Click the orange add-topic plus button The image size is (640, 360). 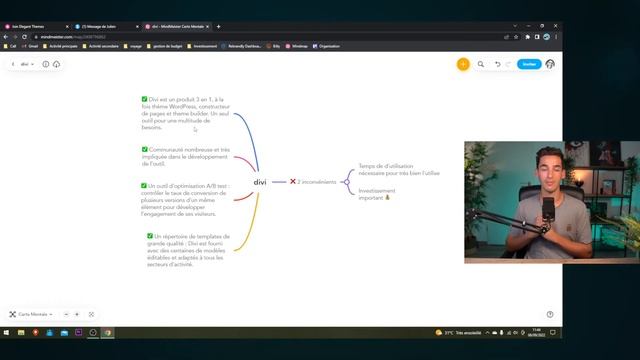pos(463,64)
